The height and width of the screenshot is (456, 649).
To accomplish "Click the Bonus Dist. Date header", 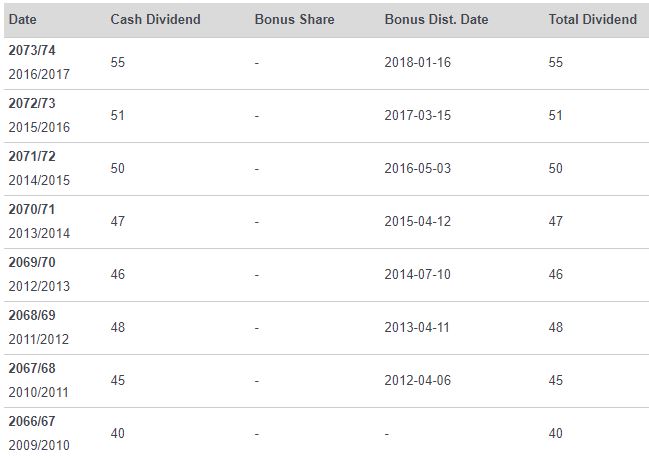I will tap(436, 19).
